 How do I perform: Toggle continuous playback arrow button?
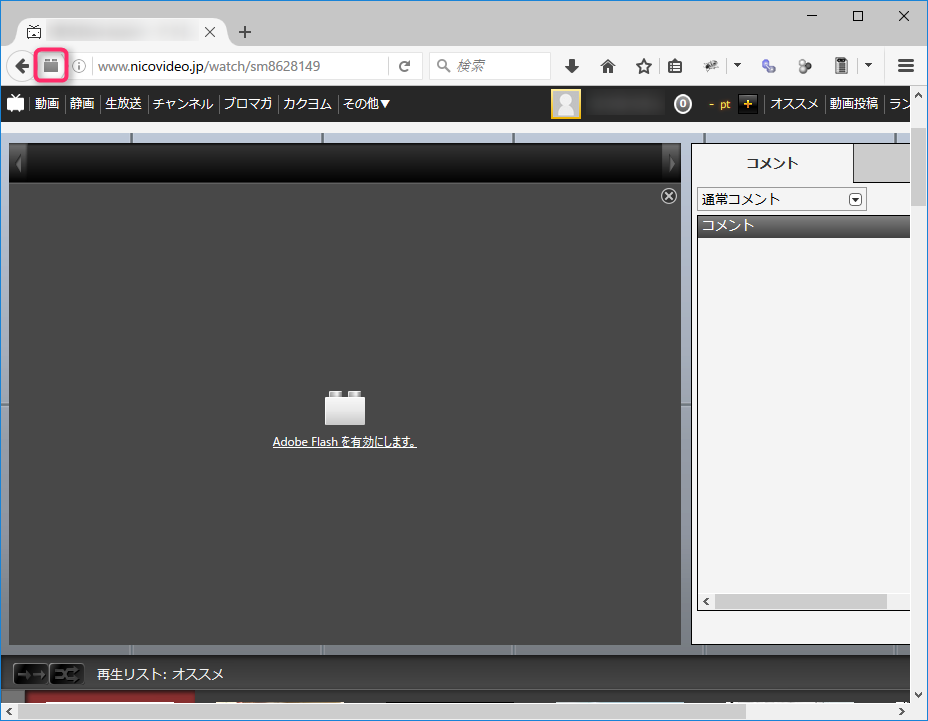pyautogui.click(x=31, y=674)
